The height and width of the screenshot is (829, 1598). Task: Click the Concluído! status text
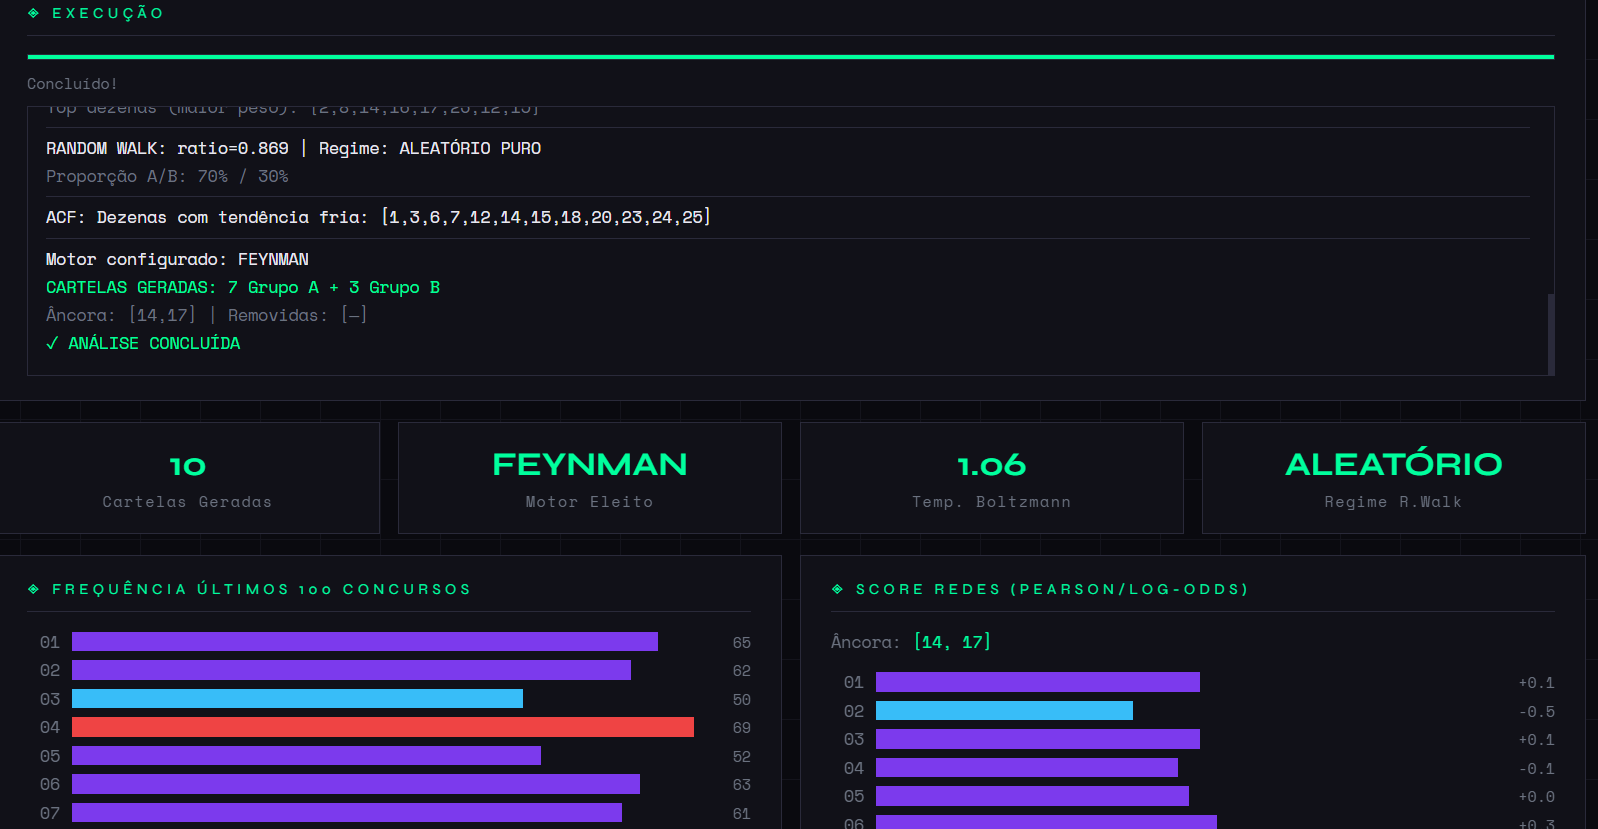[x=72, y=84]
